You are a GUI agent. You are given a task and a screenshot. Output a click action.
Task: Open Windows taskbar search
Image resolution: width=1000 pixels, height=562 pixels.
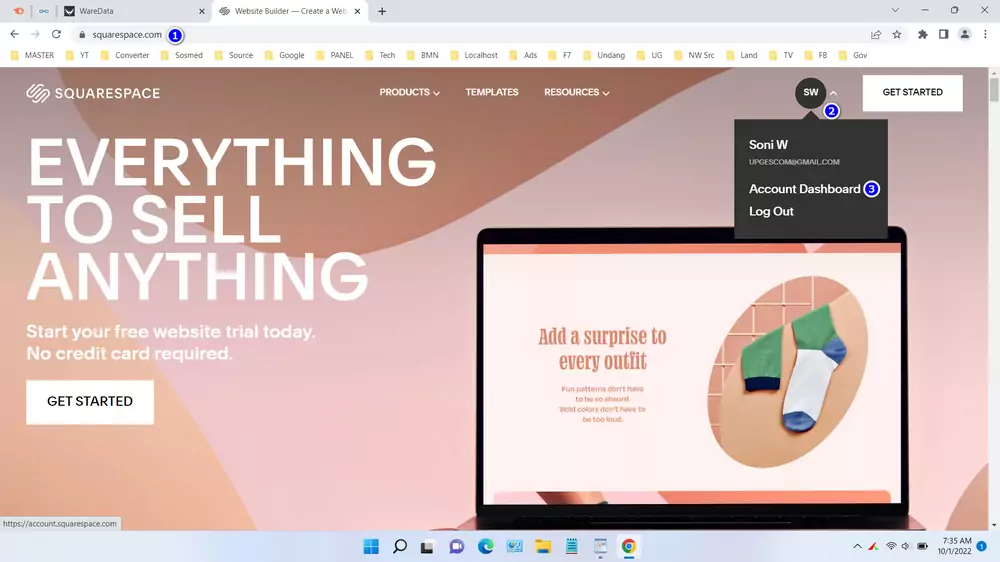click(400, 546)
